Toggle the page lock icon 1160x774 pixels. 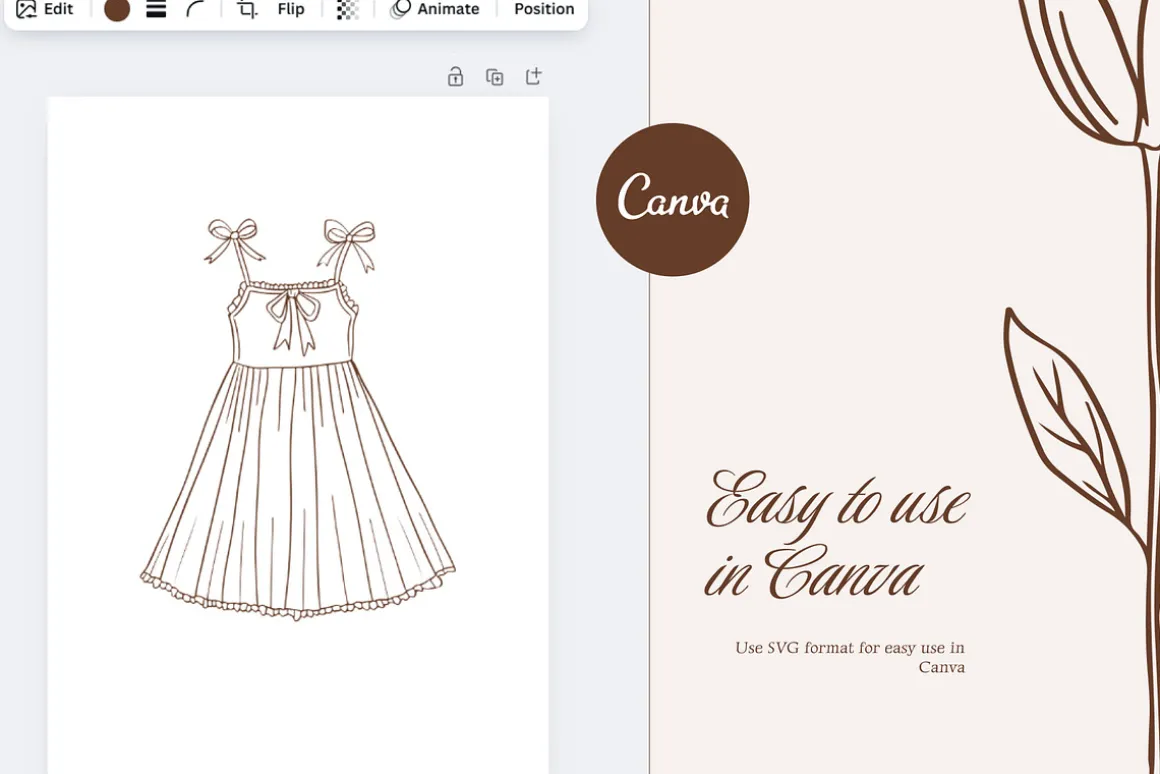click(x=456, y=76)
